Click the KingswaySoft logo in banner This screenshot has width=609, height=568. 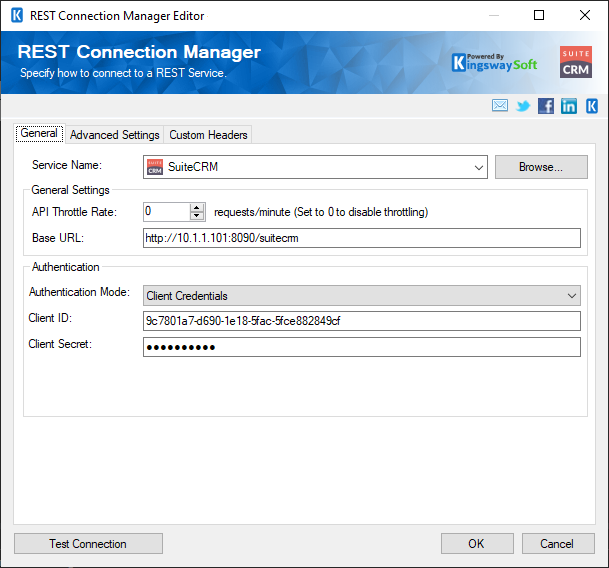(494, 62)
